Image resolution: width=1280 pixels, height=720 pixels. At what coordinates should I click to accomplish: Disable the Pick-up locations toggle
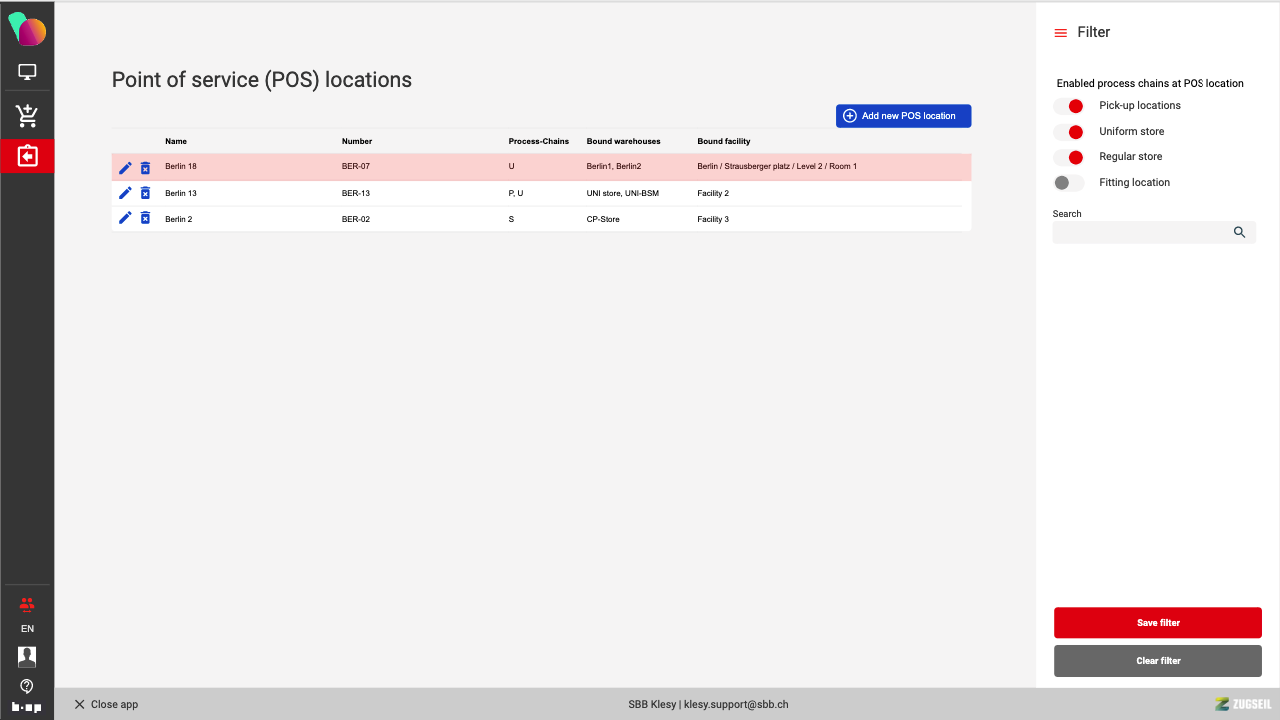tap(1069, 106)
